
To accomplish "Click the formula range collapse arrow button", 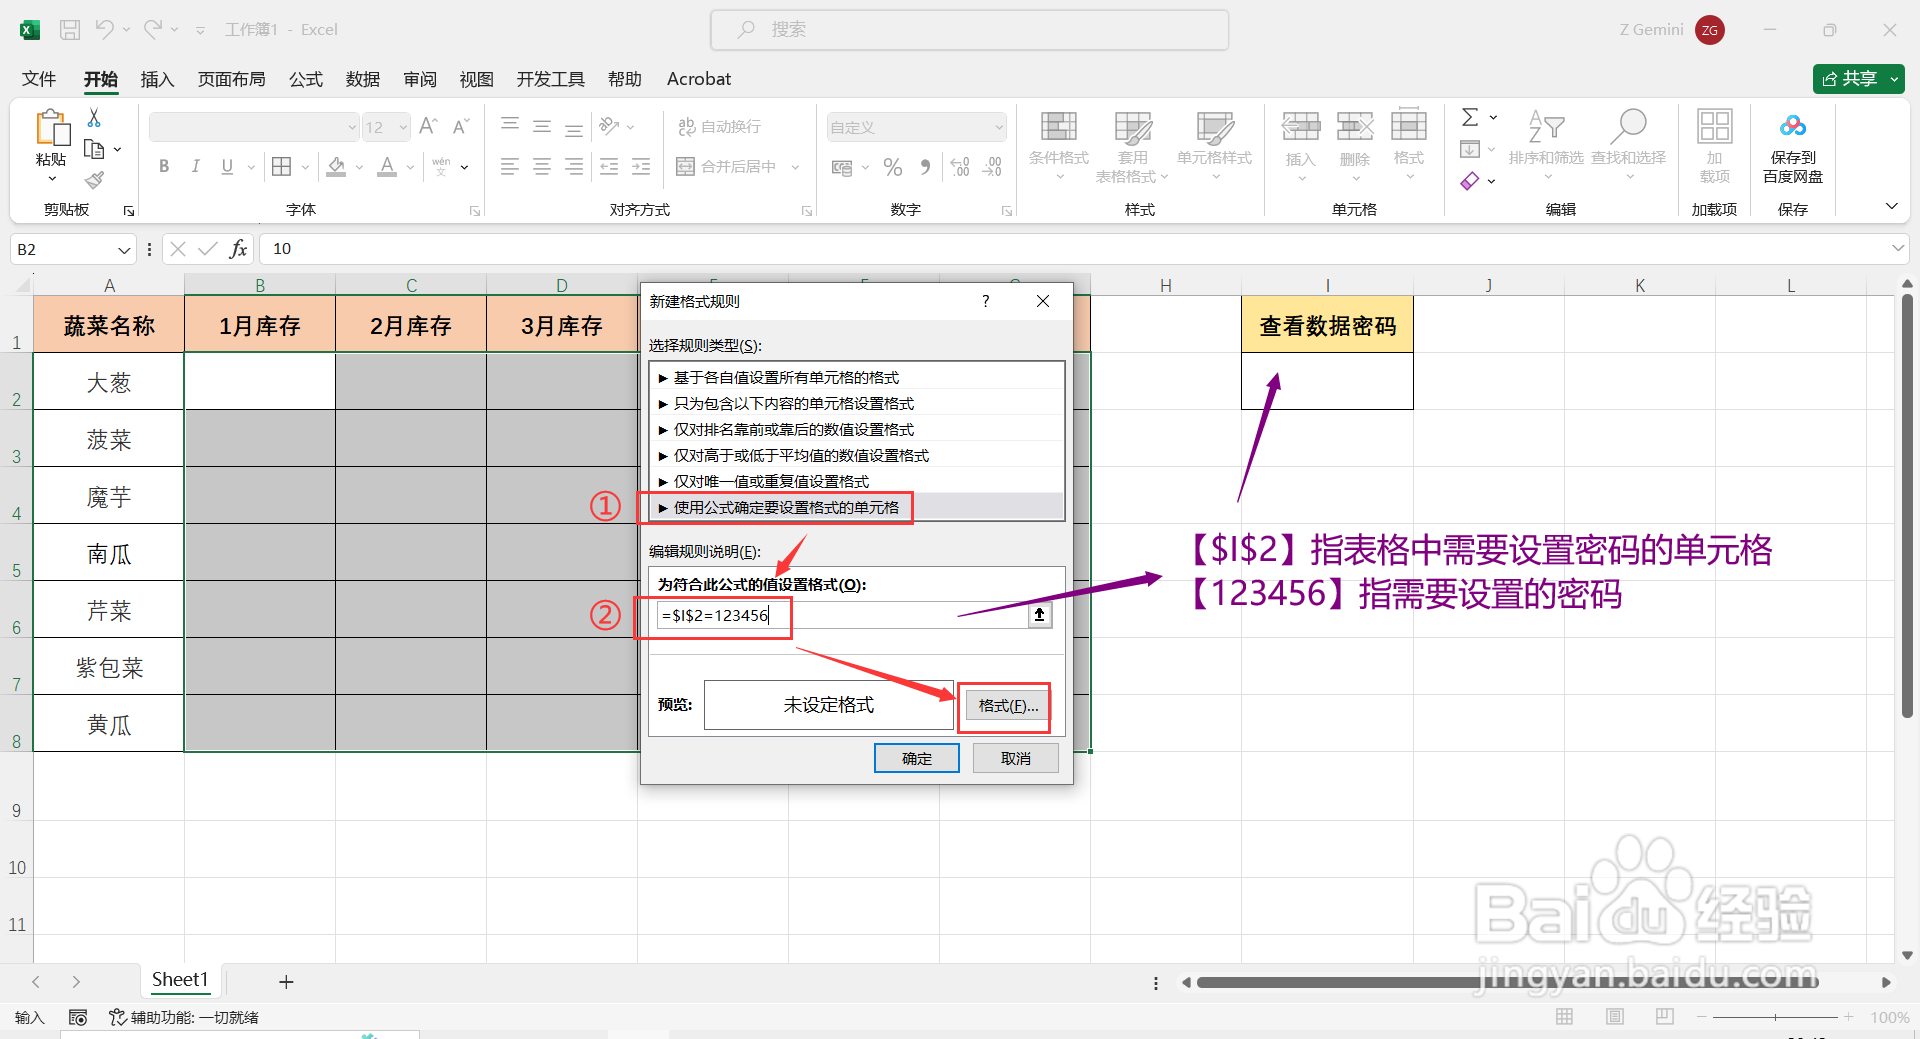I will (x=1040, y=615).
